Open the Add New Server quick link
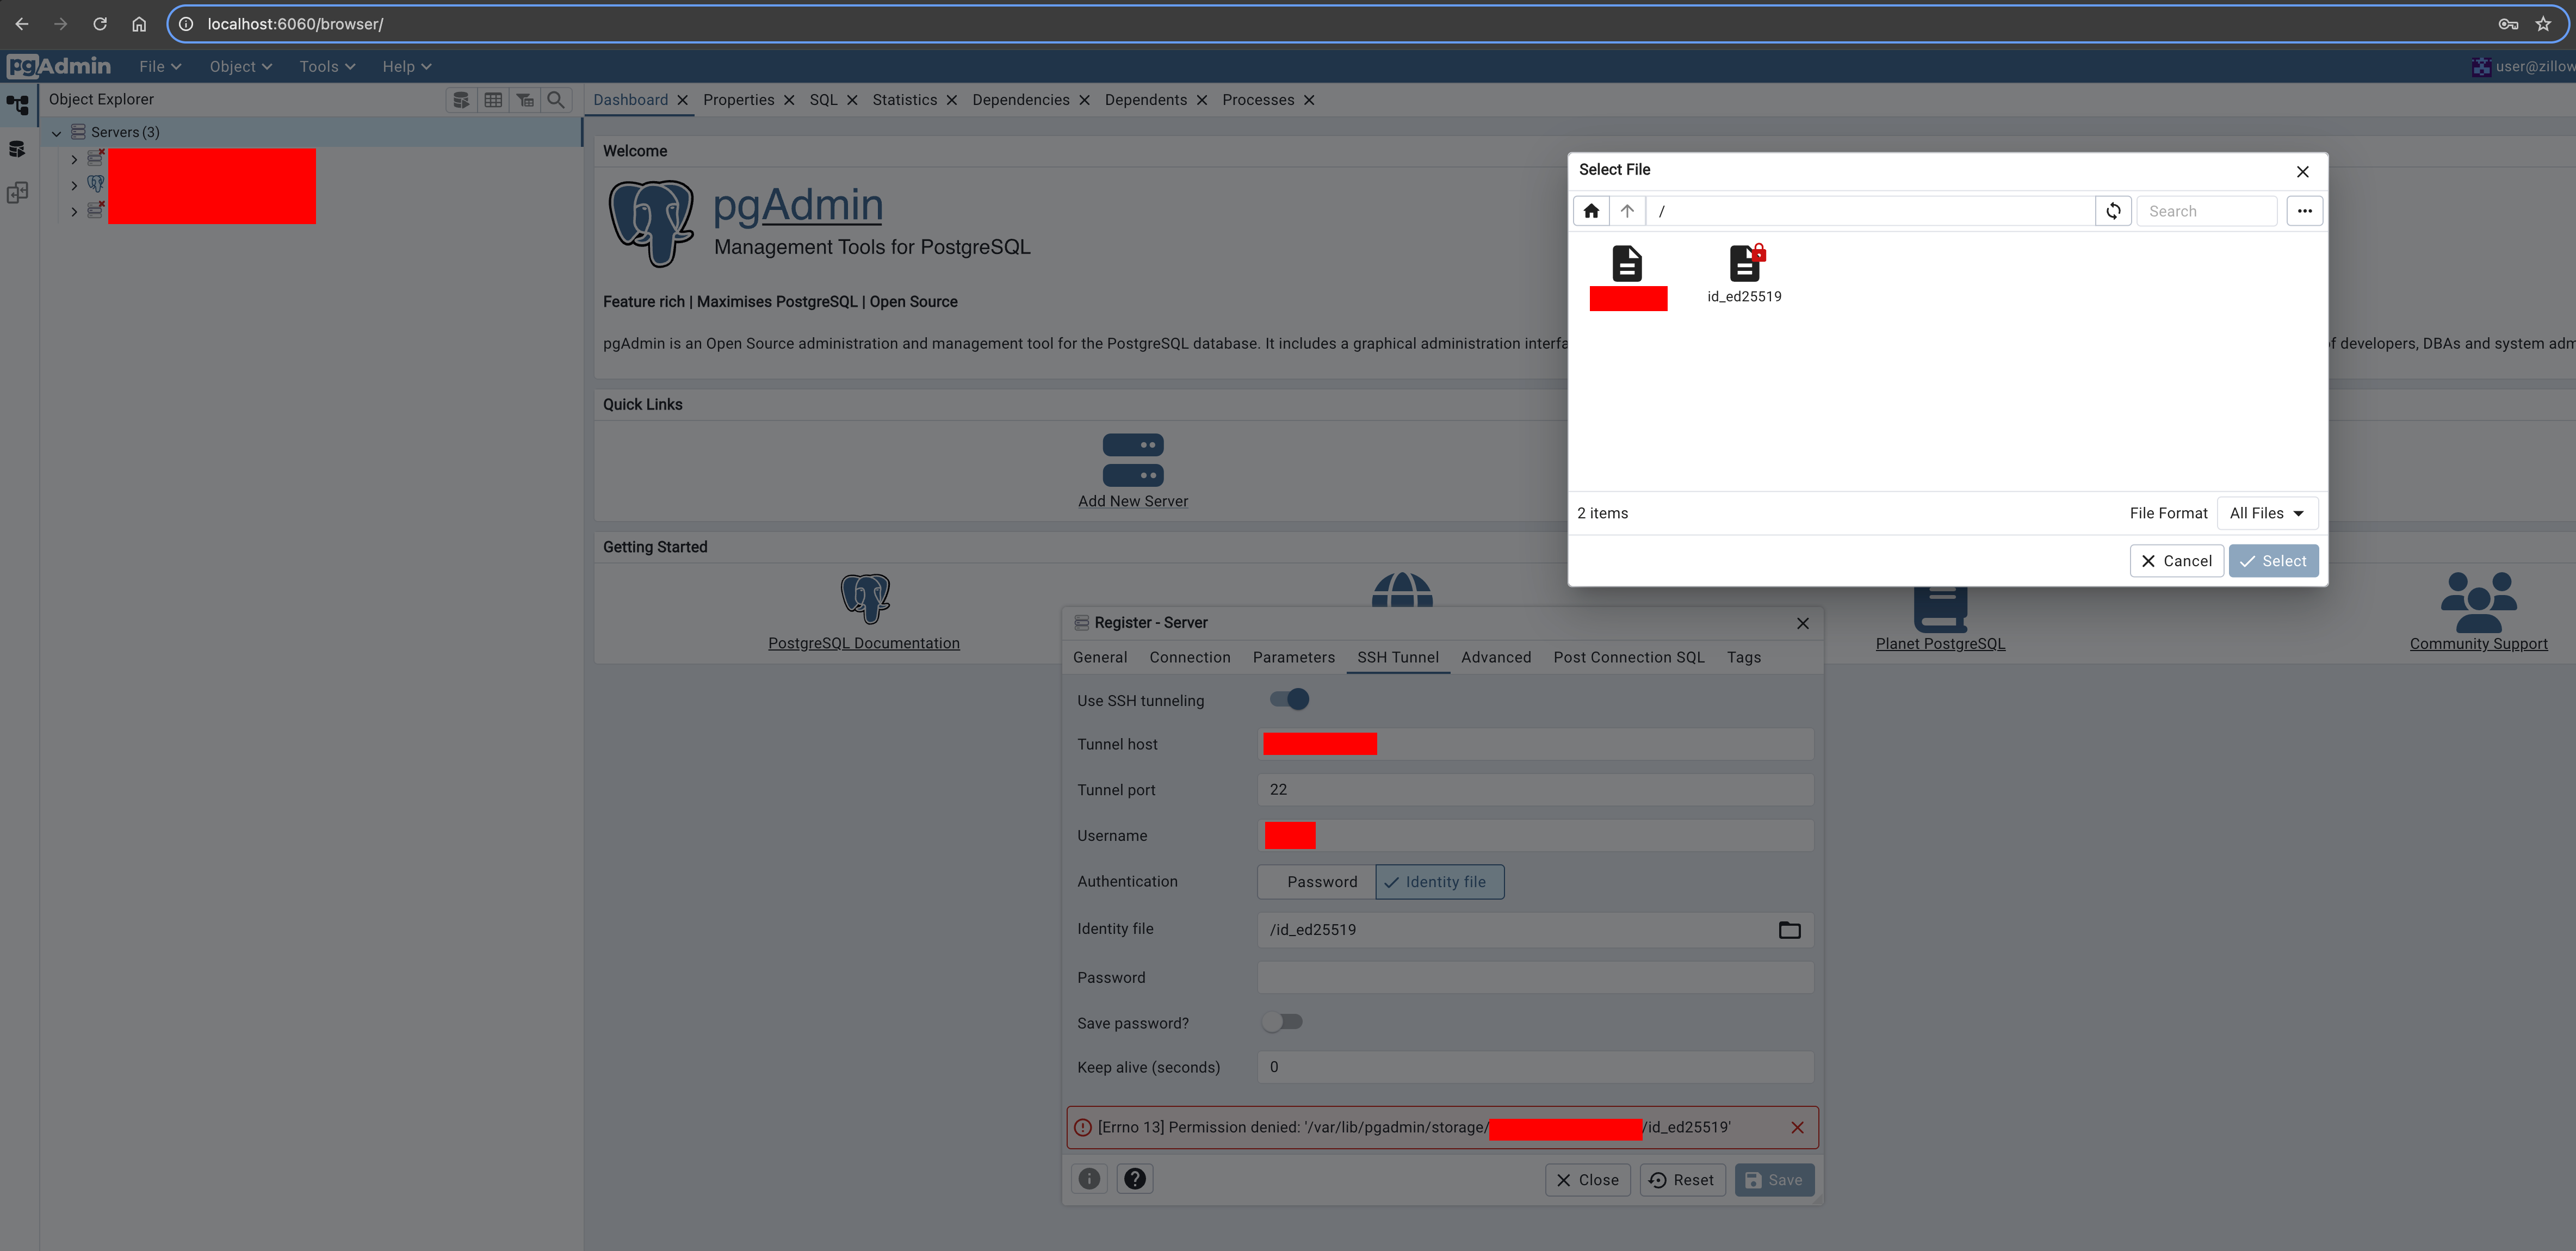 (1132, 471)
